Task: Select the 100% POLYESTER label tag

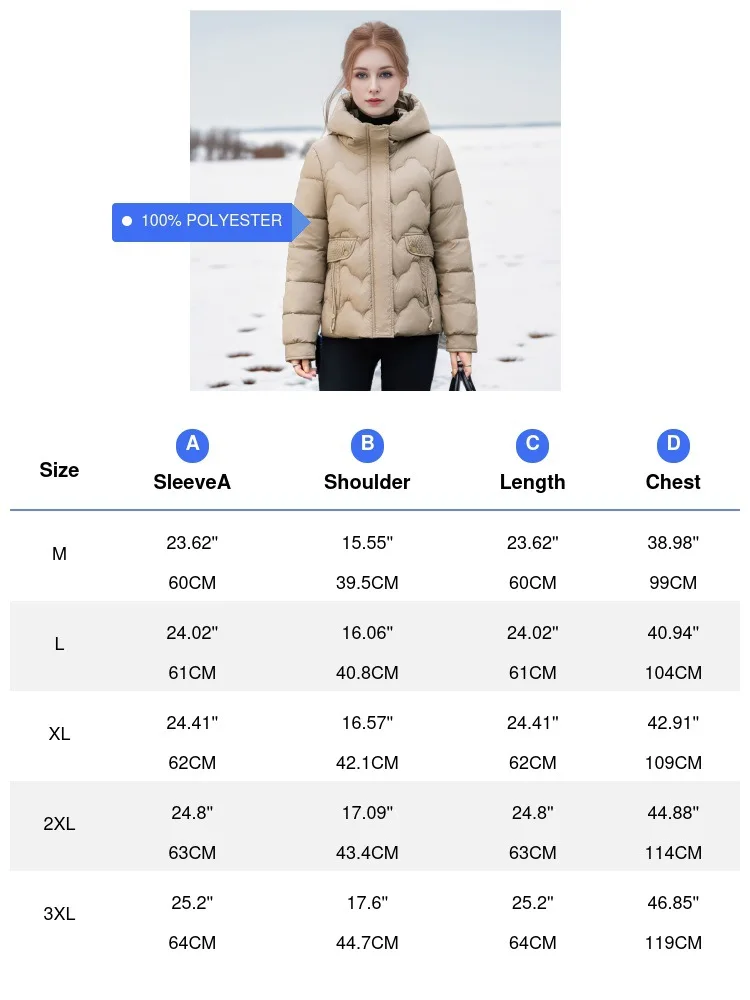Action: click(211, 222)
